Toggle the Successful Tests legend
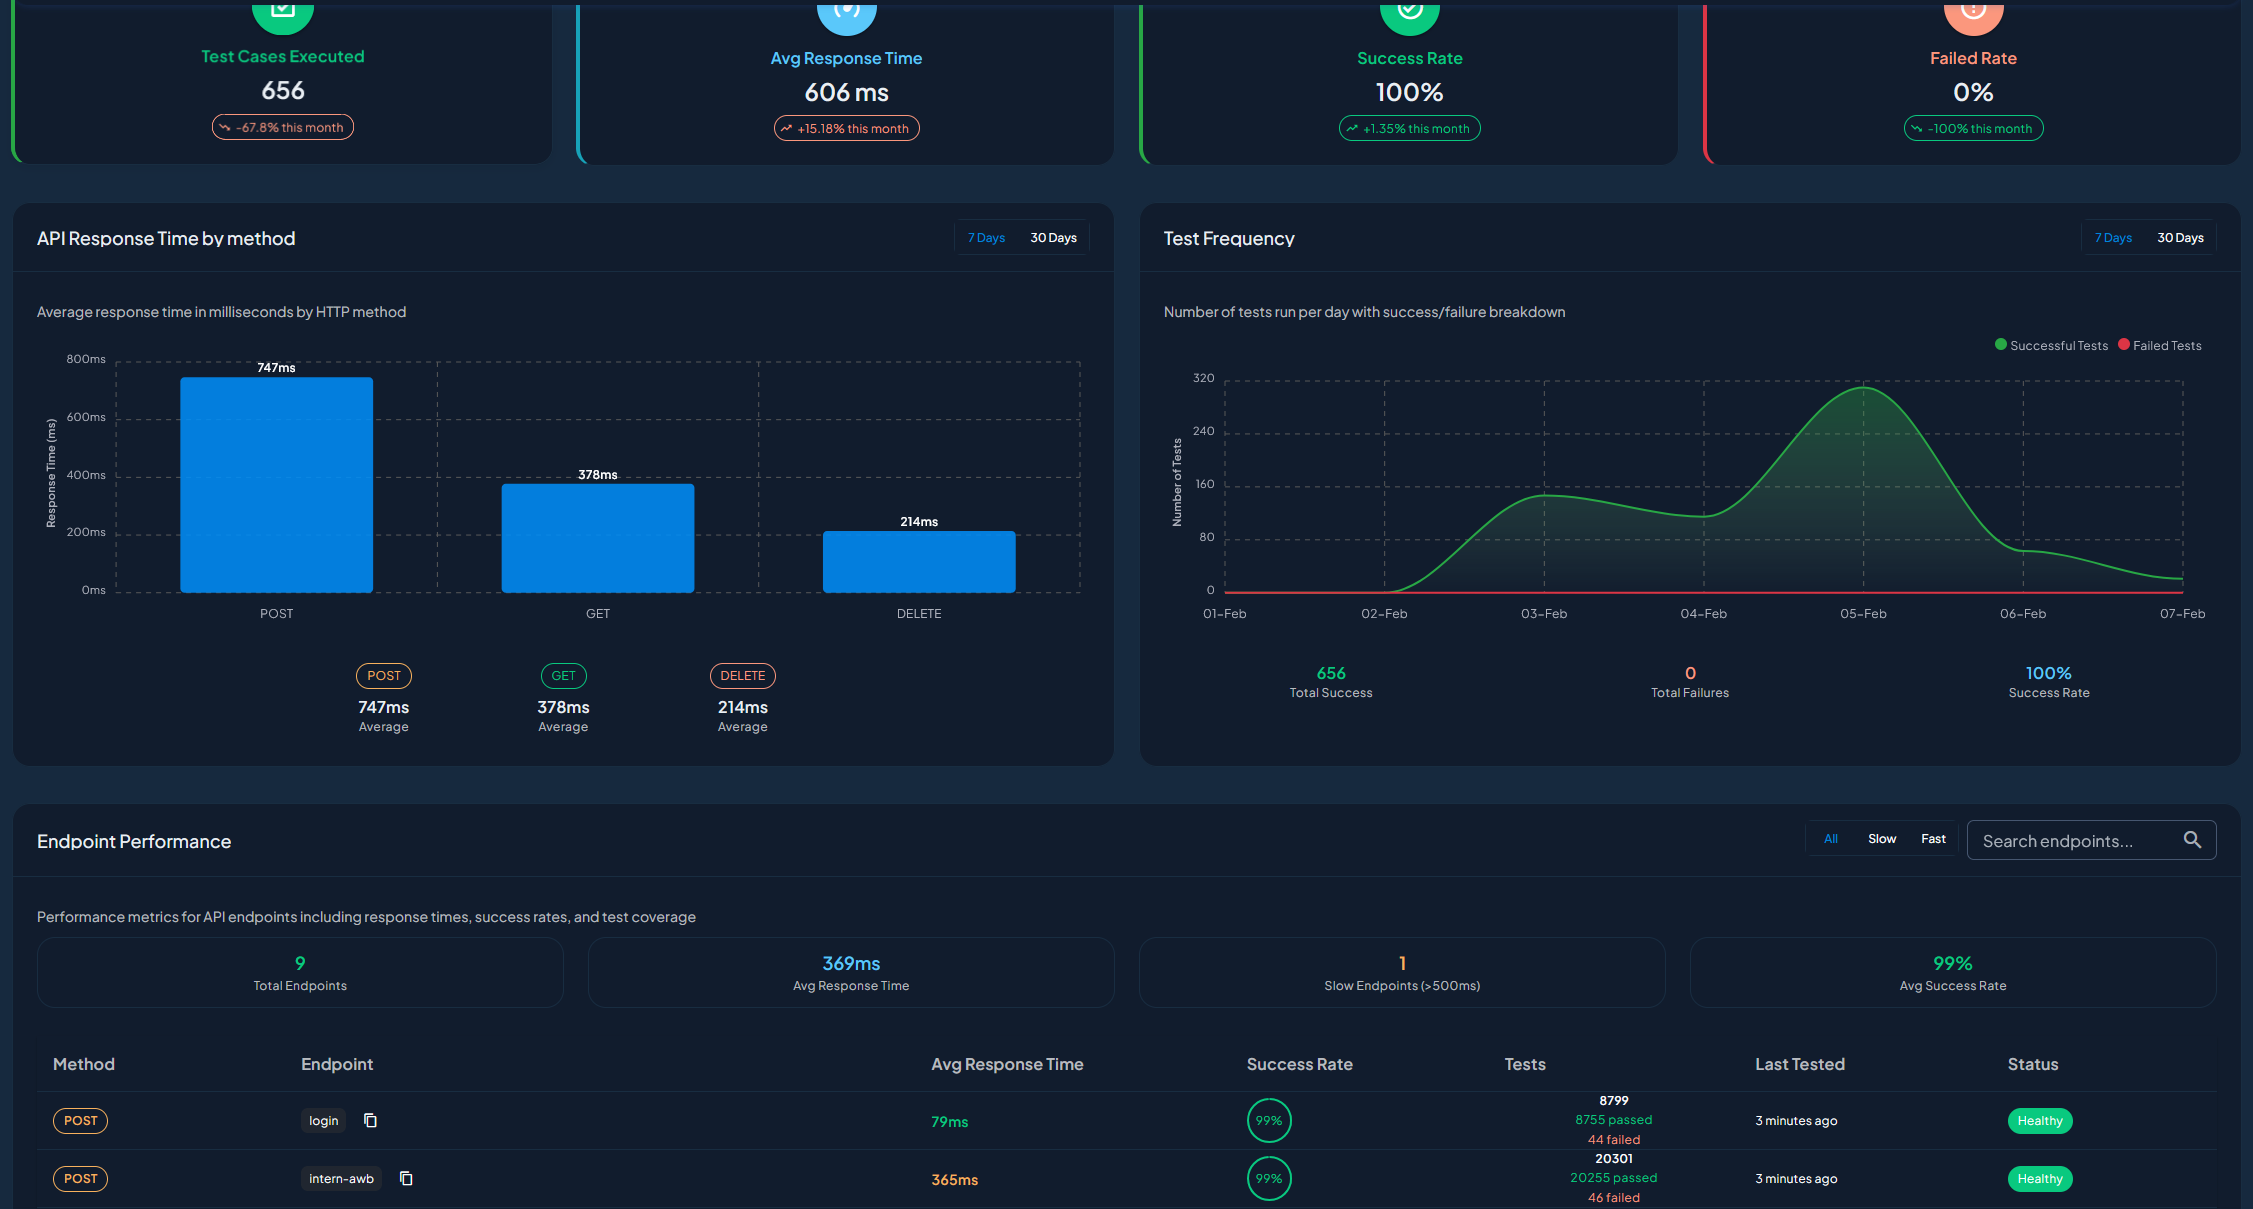The height and width of the screenshot is (1209, 2253). point(2051,345)
